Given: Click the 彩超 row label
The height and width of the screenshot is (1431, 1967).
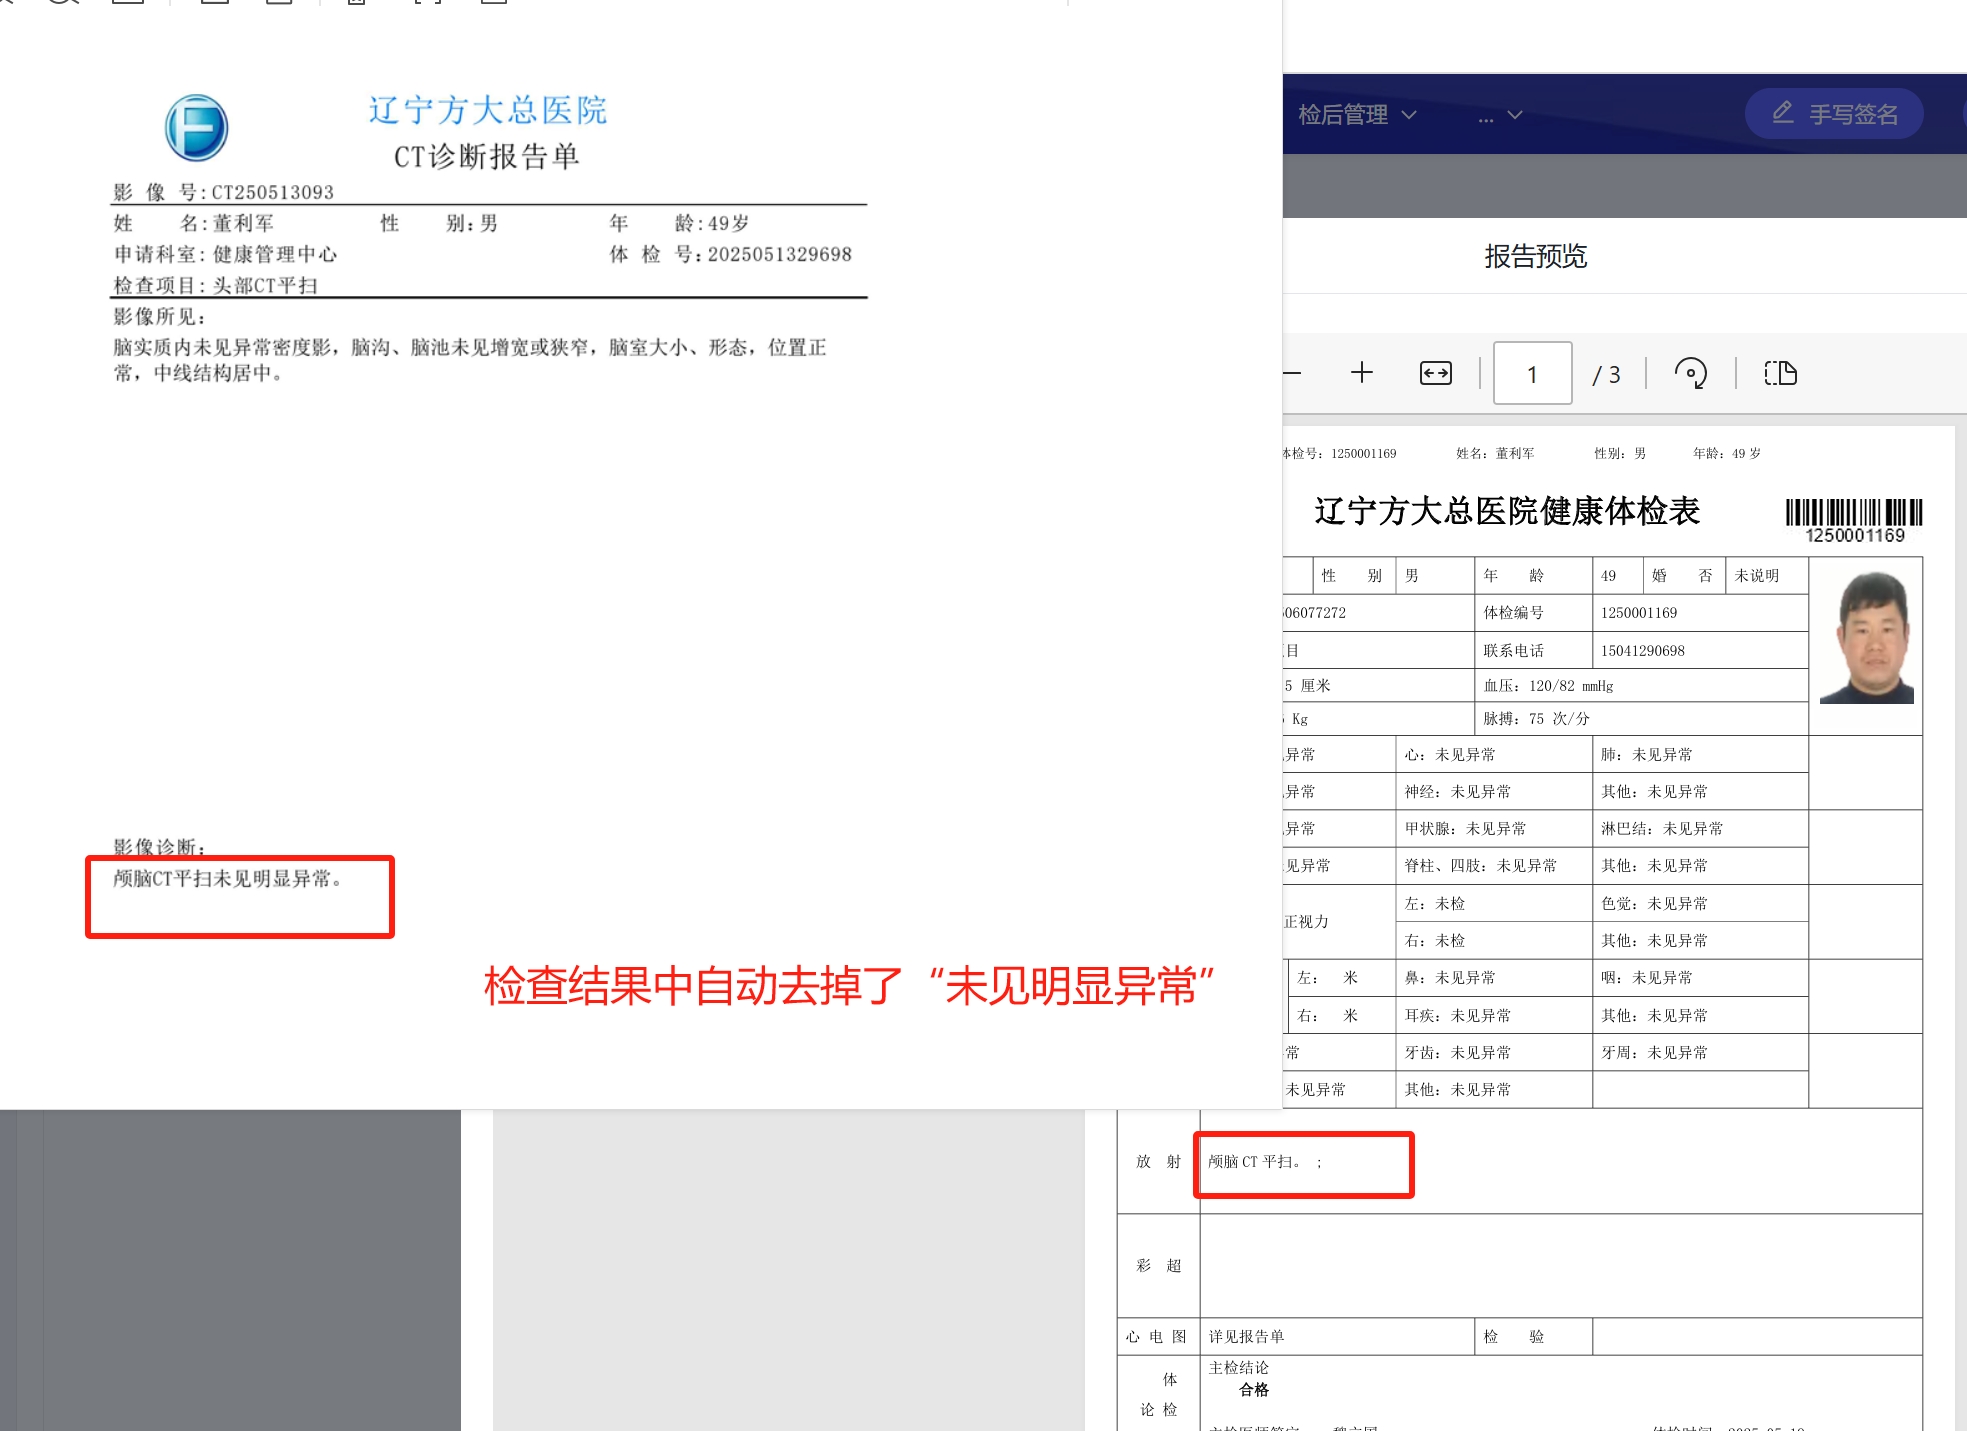Looking at the screenshot, I should 1158,1265.
